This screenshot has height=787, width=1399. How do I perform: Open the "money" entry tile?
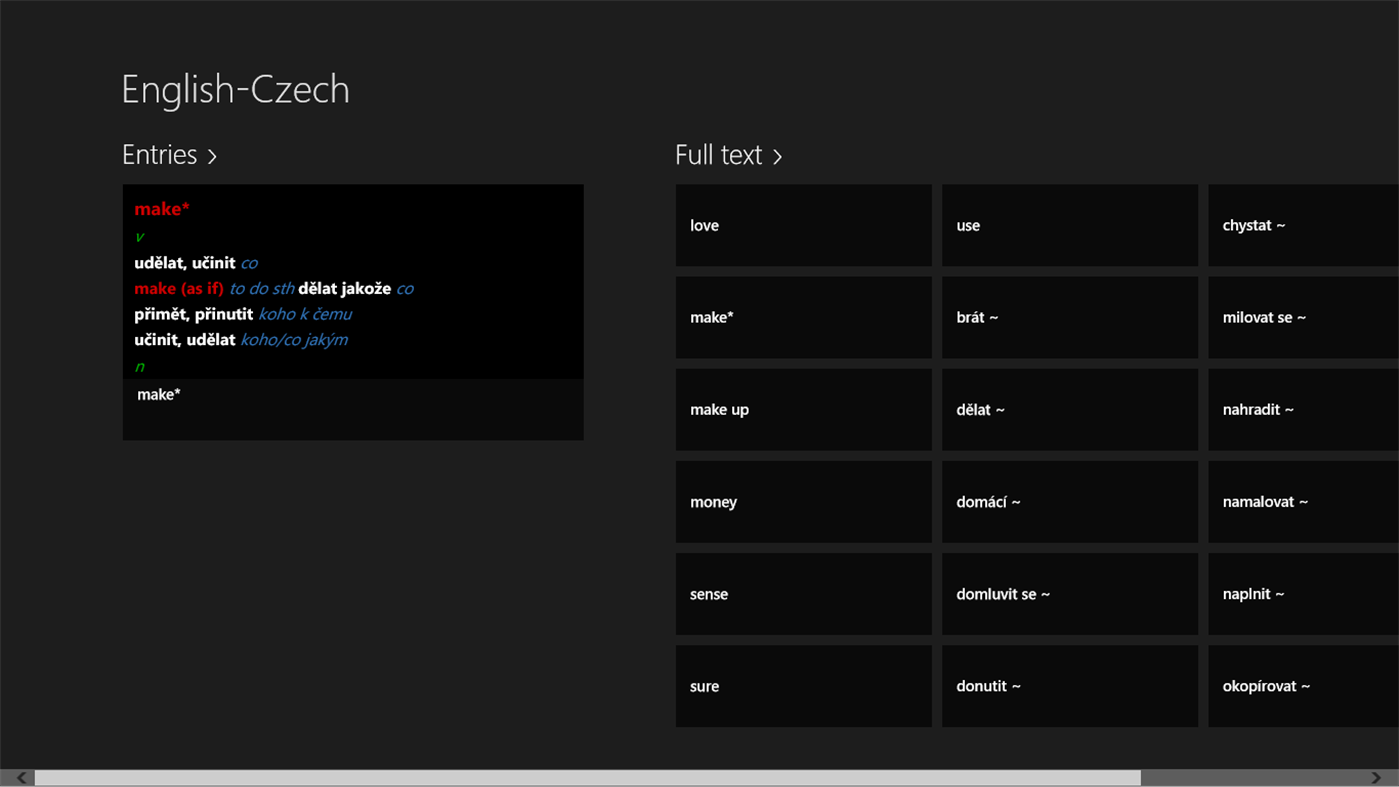803,501
